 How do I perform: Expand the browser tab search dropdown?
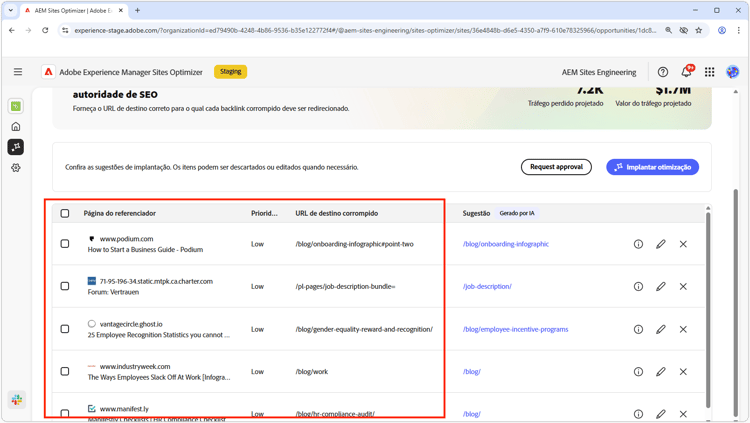(x=11, y=10)
